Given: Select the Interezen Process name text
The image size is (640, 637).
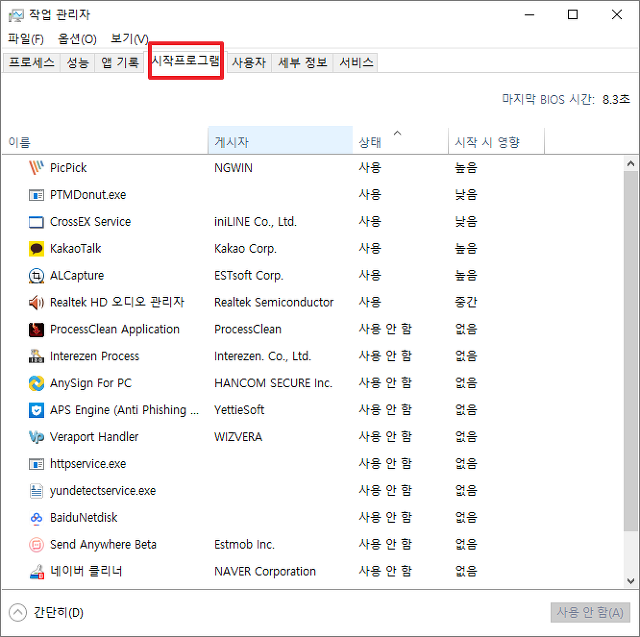Looking at the screenshot, I should (x=94, y=356).
